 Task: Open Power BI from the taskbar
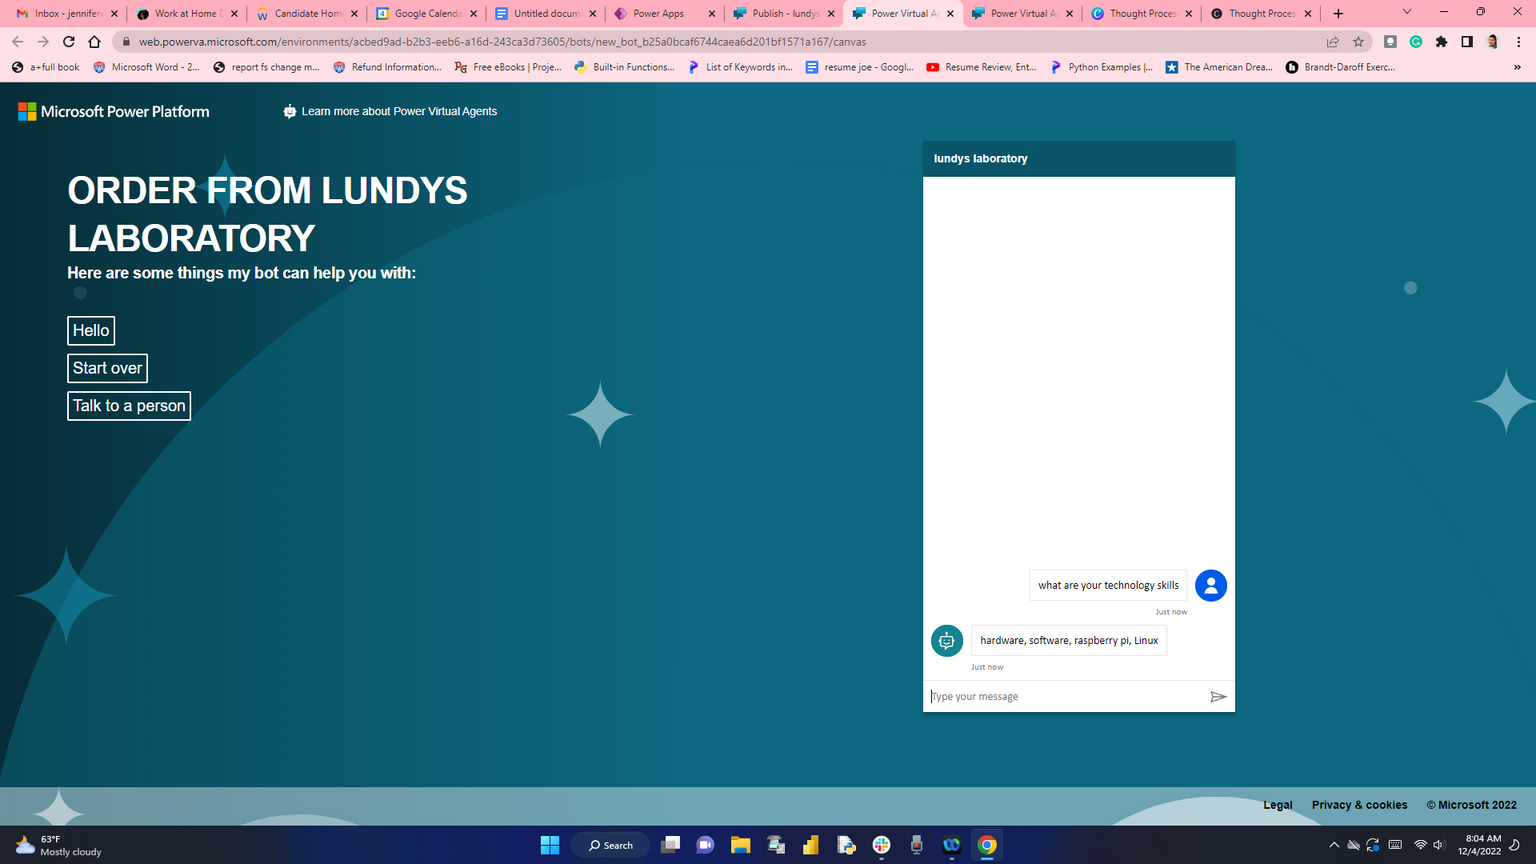click(x=811, y=845)
